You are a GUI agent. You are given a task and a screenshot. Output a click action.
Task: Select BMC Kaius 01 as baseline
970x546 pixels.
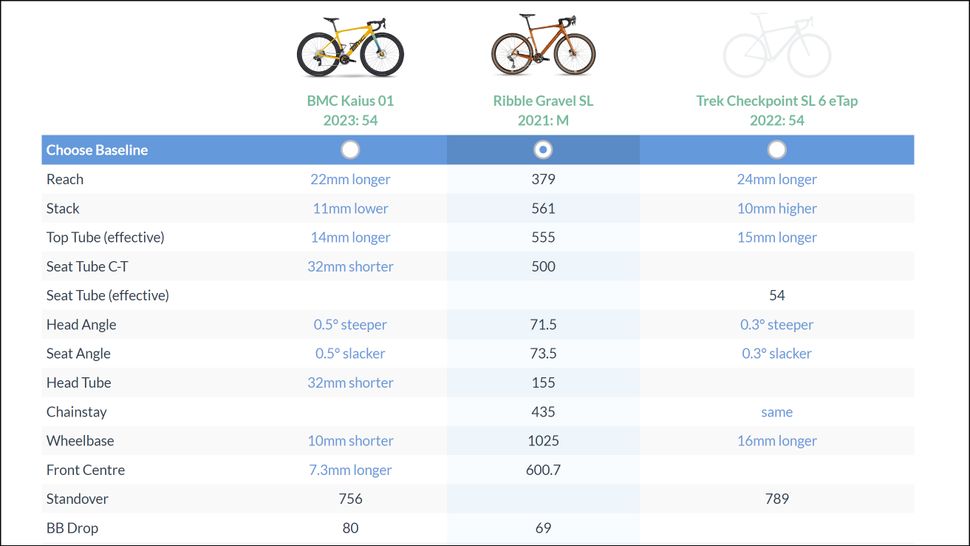pyautogui.click(x=350, y=150)
